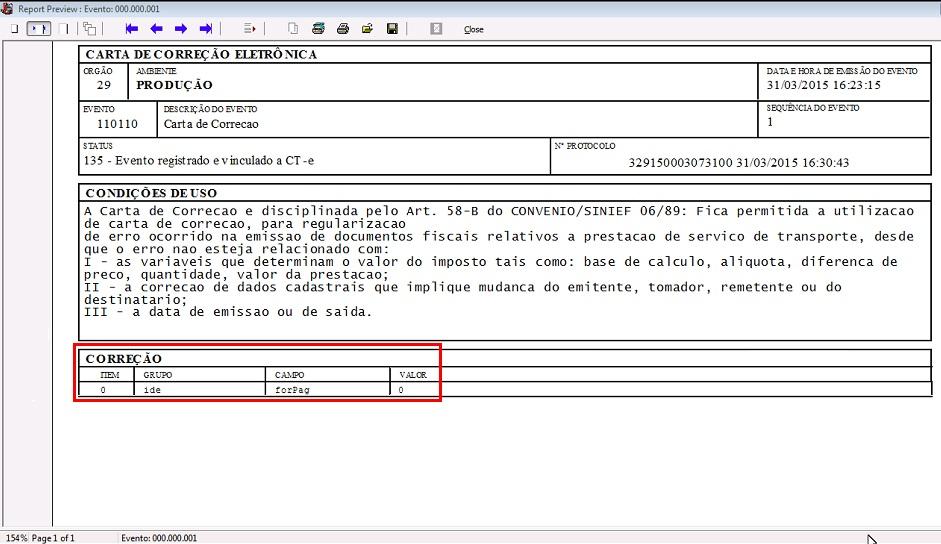This screenshot has height=544, width=941.
Task: Click the evento code 110110
Action: click(118, 124)
